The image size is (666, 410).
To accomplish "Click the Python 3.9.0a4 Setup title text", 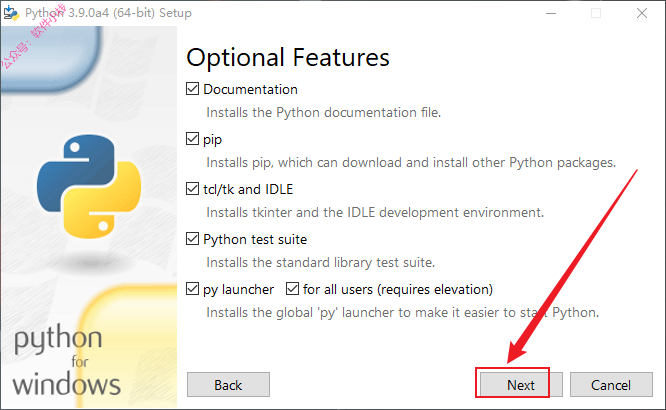I will click(108, 13).
